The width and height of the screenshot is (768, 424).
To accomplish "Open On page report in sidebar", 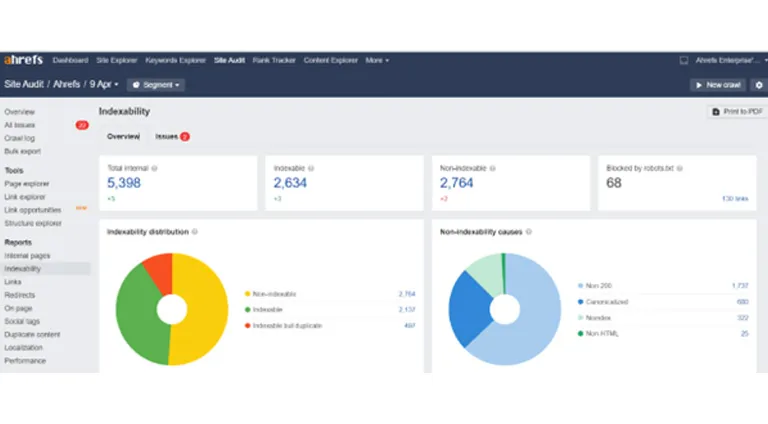I will (x=18, y=309).
